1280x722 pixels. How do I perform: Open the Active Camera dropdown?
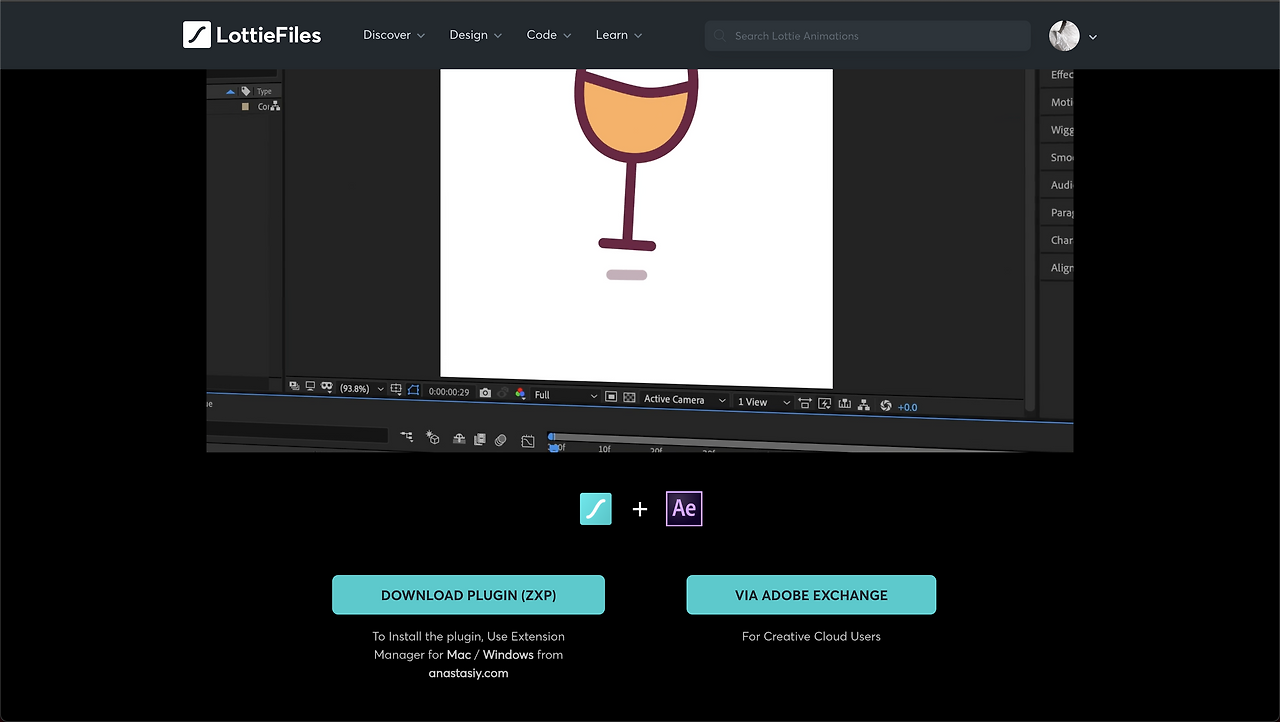[685, 400]
